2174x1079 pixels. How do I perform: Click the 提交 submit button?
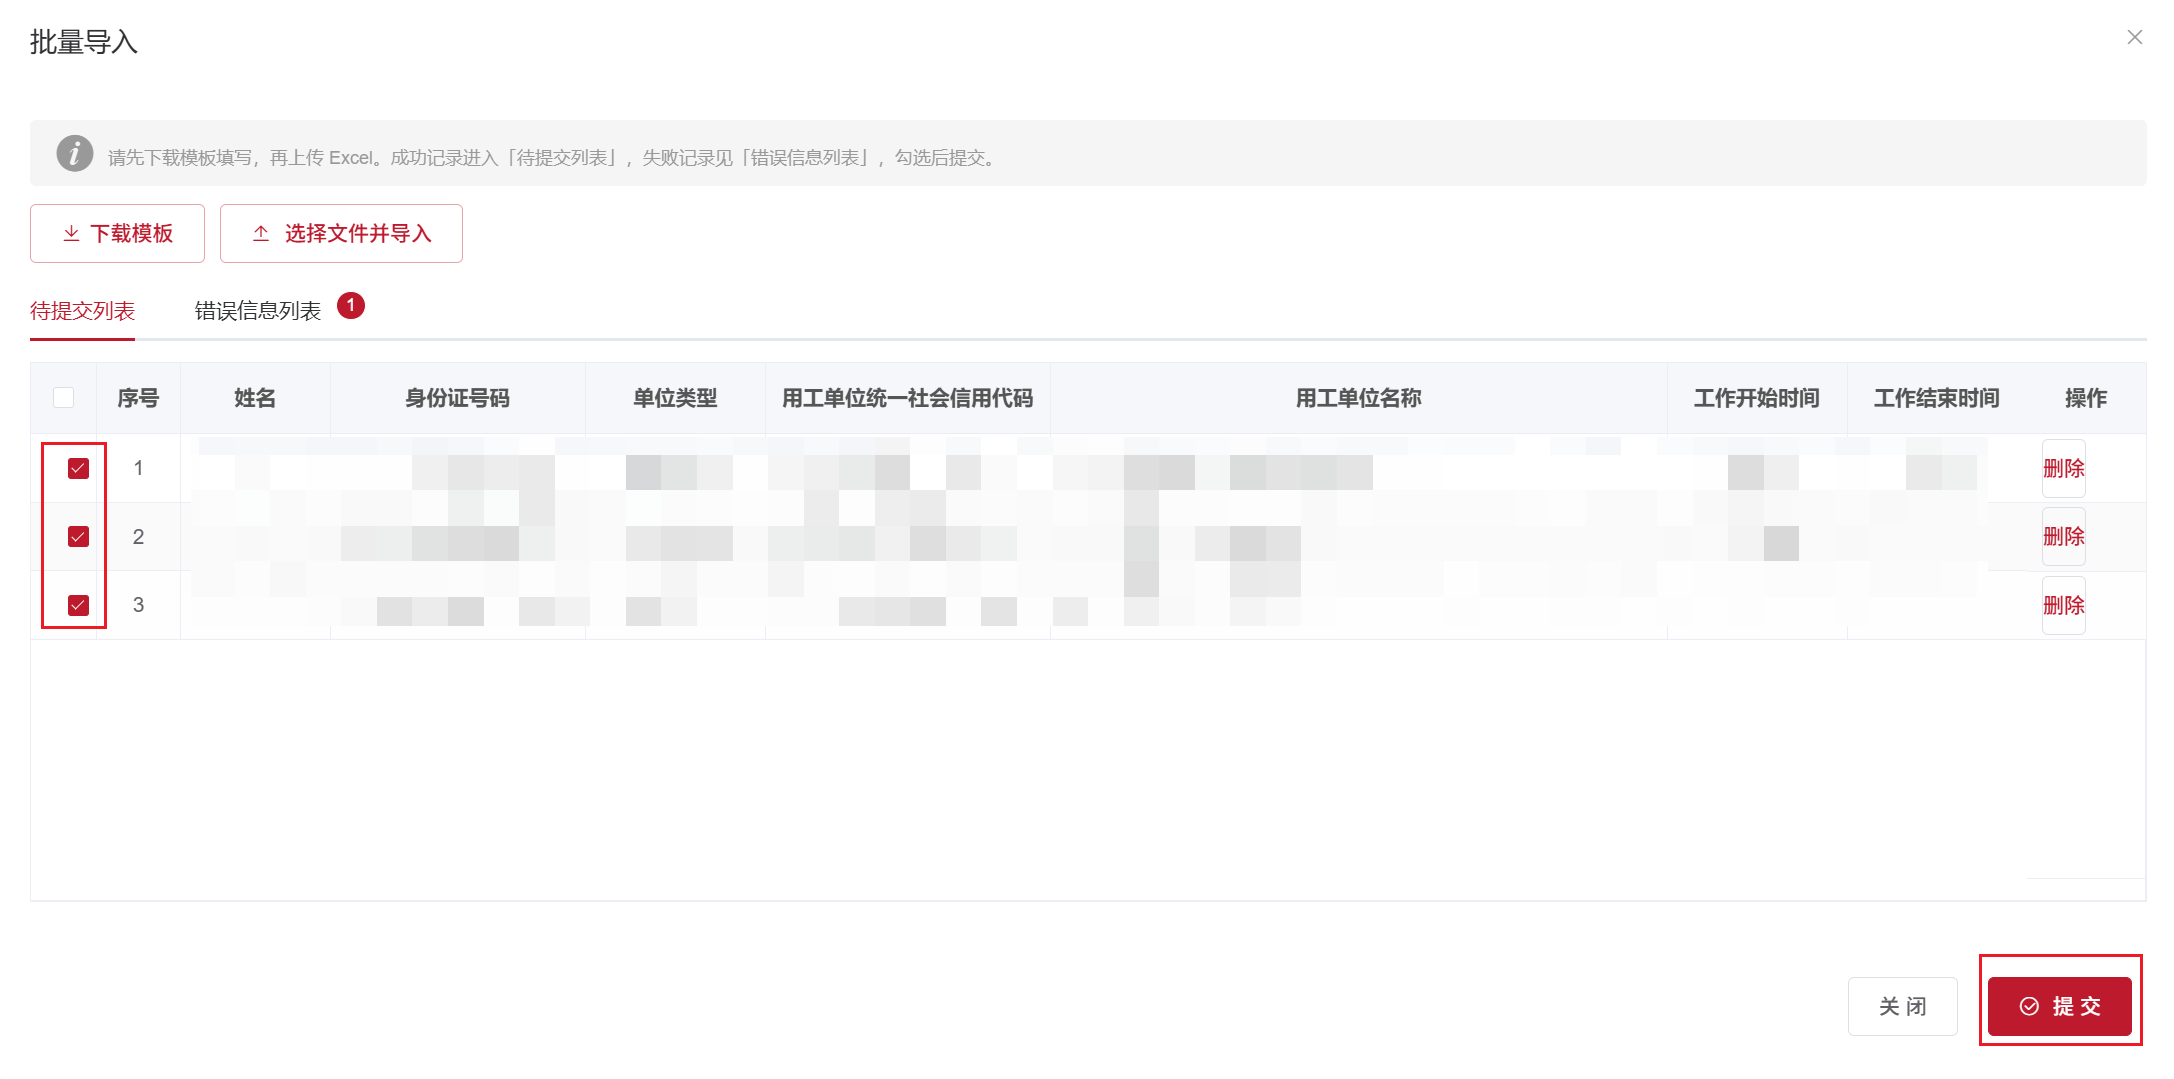[2060, 1006]
